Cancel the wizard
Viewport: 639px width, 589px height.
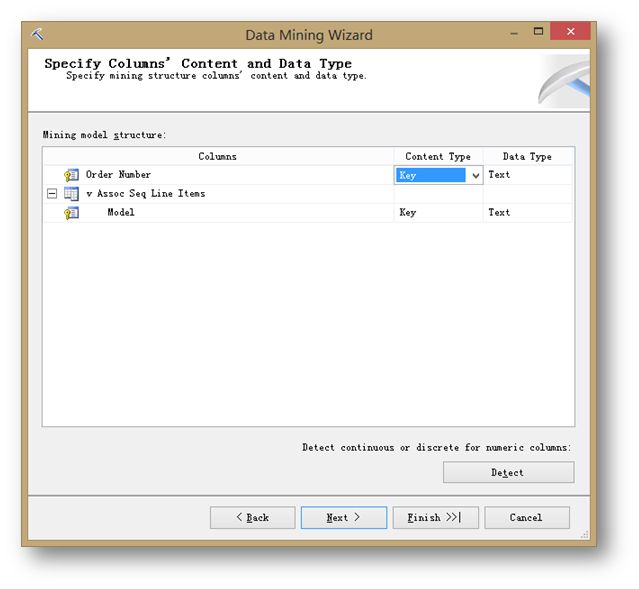[527, 518]
